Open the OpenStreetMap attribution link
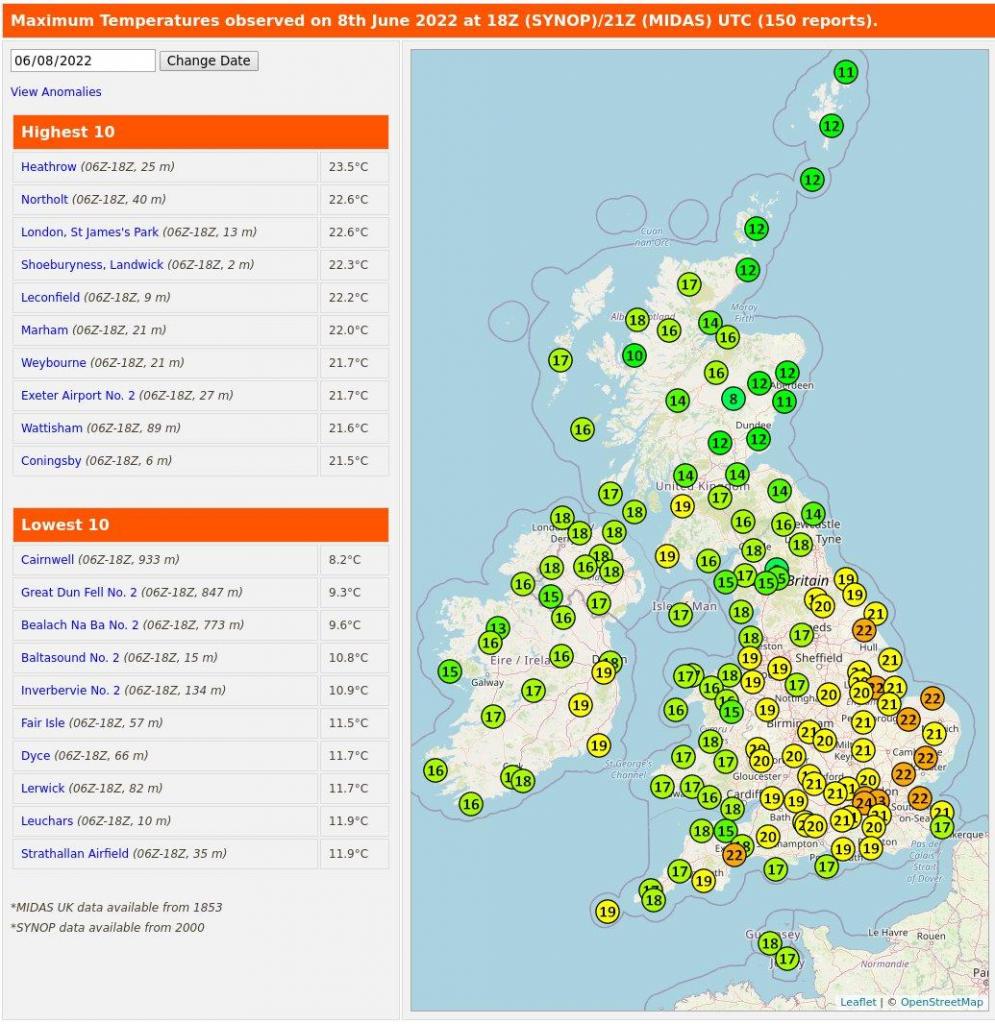Viewport: 995px width, 1024px height. [x=941, y=1002]
